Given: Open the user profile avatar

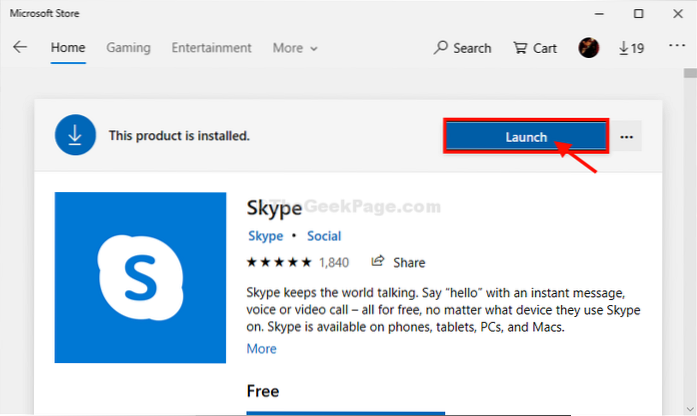Looking at the screenshot, I should [589, 48].
